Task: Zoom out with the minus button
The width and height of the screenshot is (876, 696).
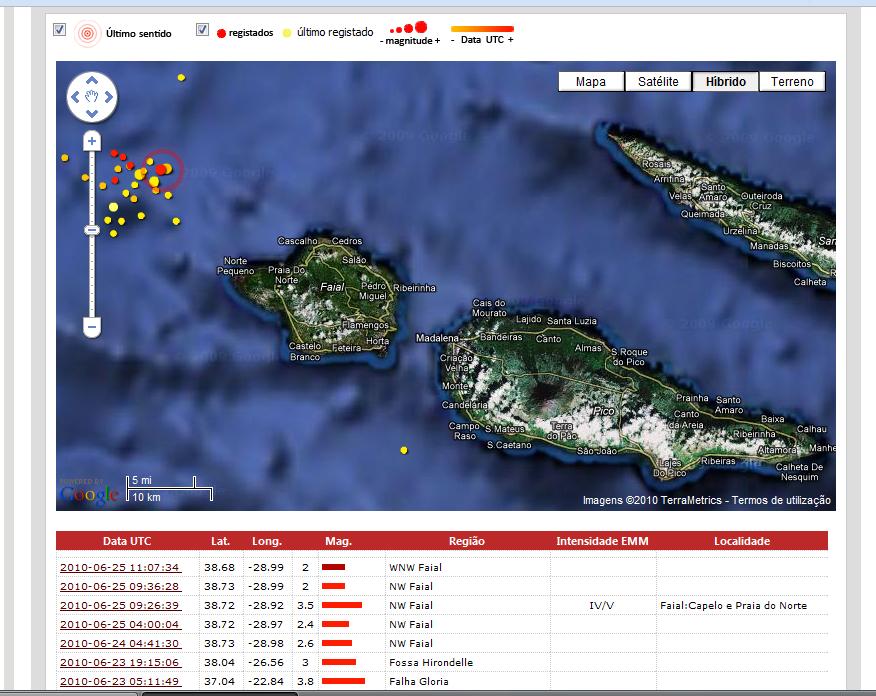Action: [x=92, y=327]
